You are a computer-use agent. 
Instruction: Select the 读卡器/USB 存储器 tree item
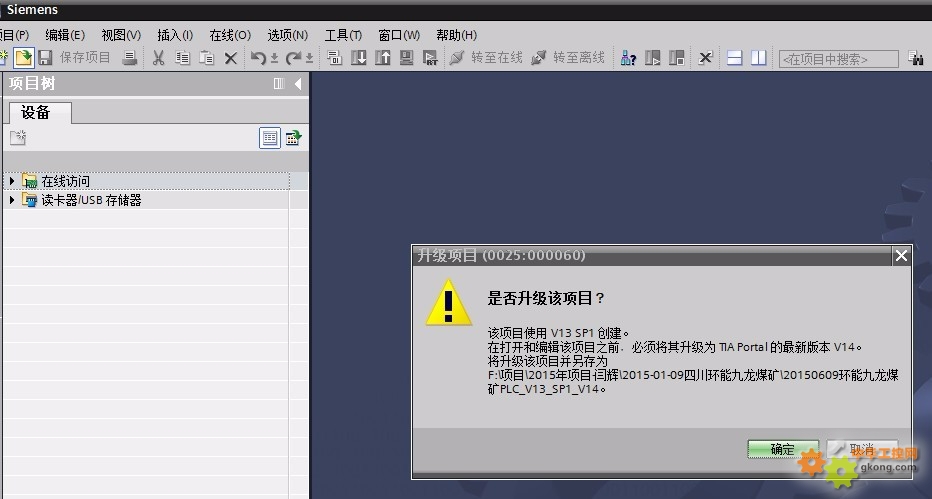point(91,200)
